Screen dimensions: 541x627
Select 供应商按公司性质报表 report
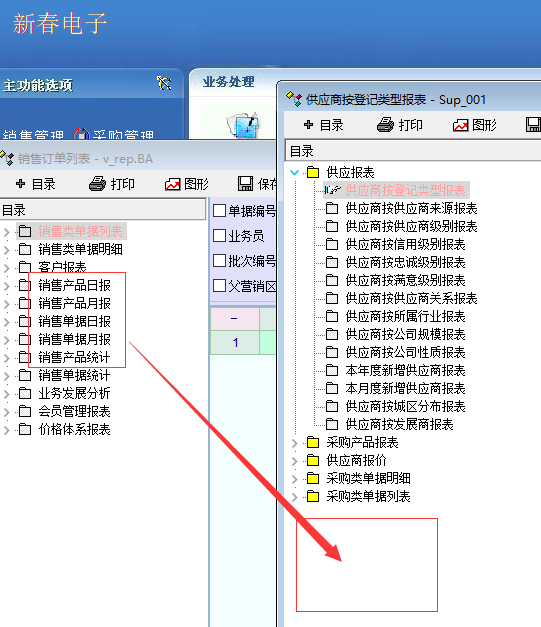click(405, 352)
